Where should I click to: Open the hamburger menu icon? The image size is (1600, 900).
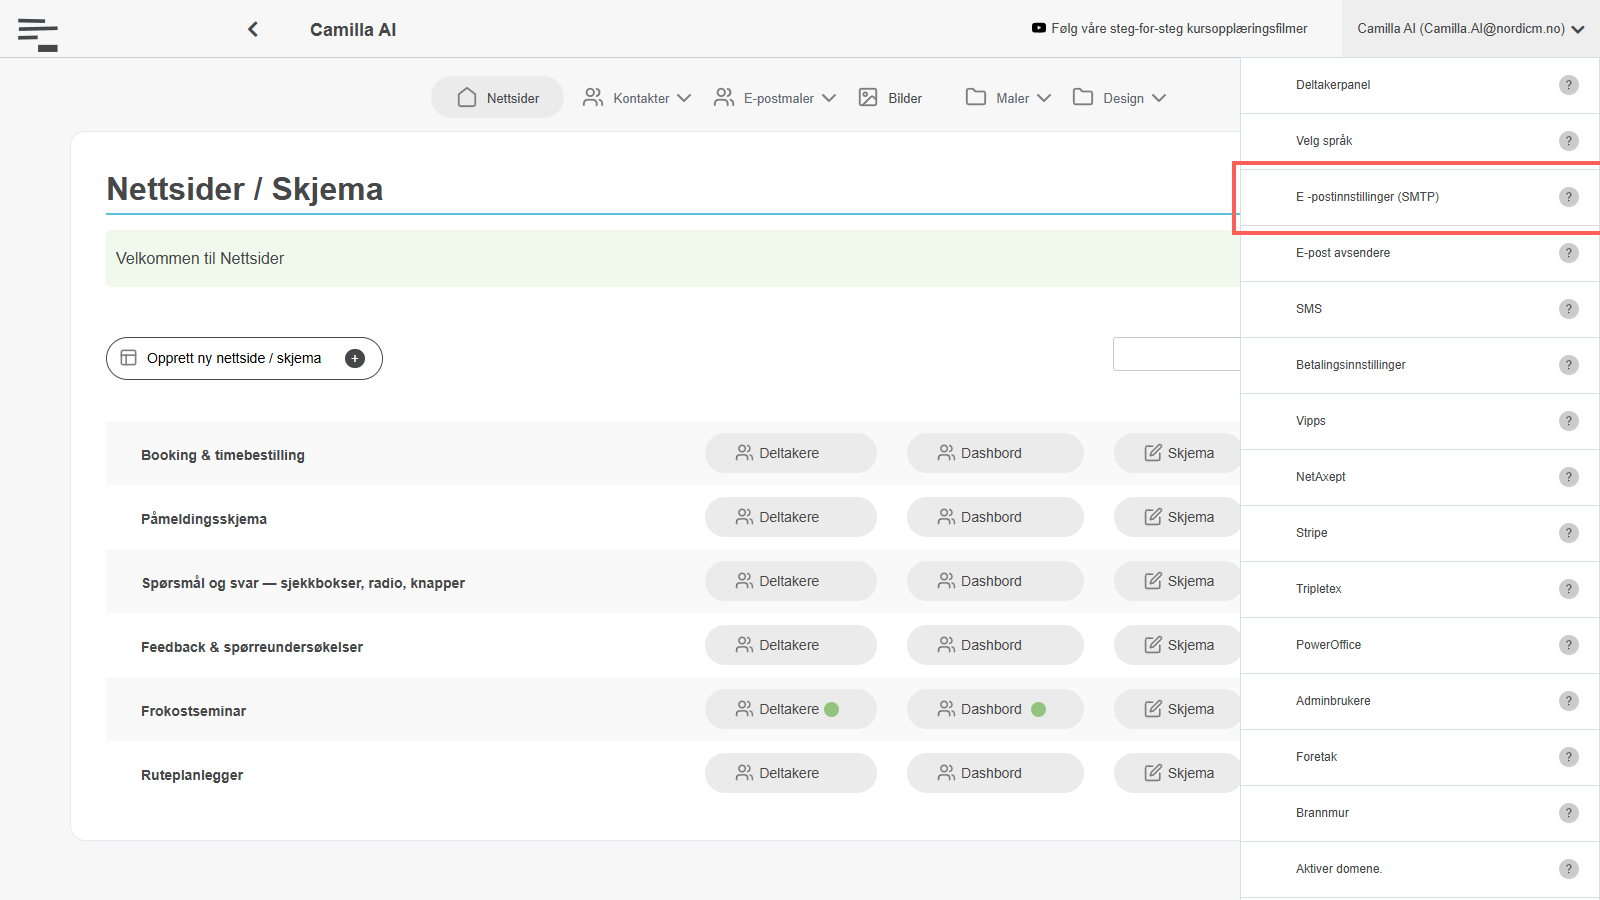click(x=38, y=34)
